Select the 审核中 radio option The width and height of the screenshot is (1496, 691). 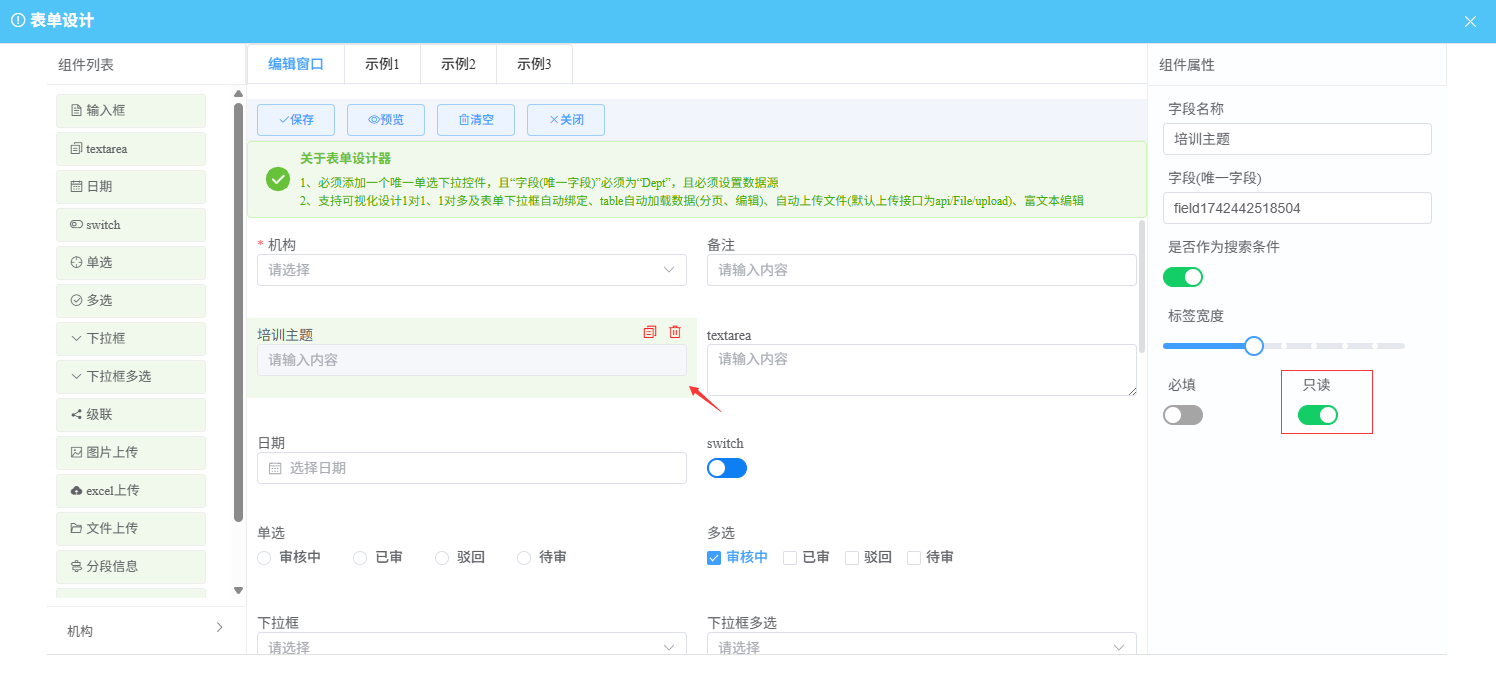264,558
